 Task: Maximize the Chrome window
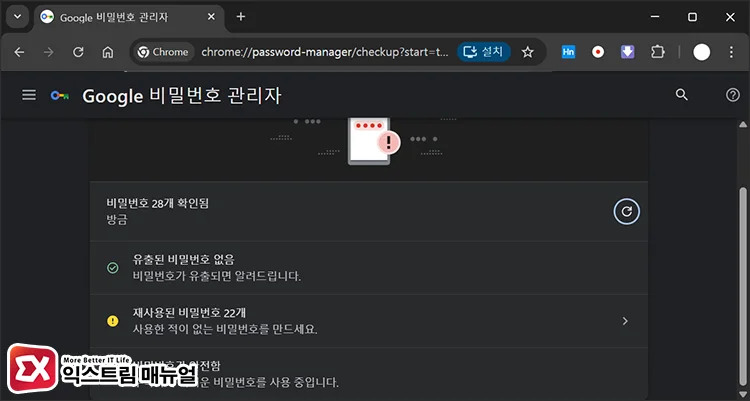[x=692, y=17]
